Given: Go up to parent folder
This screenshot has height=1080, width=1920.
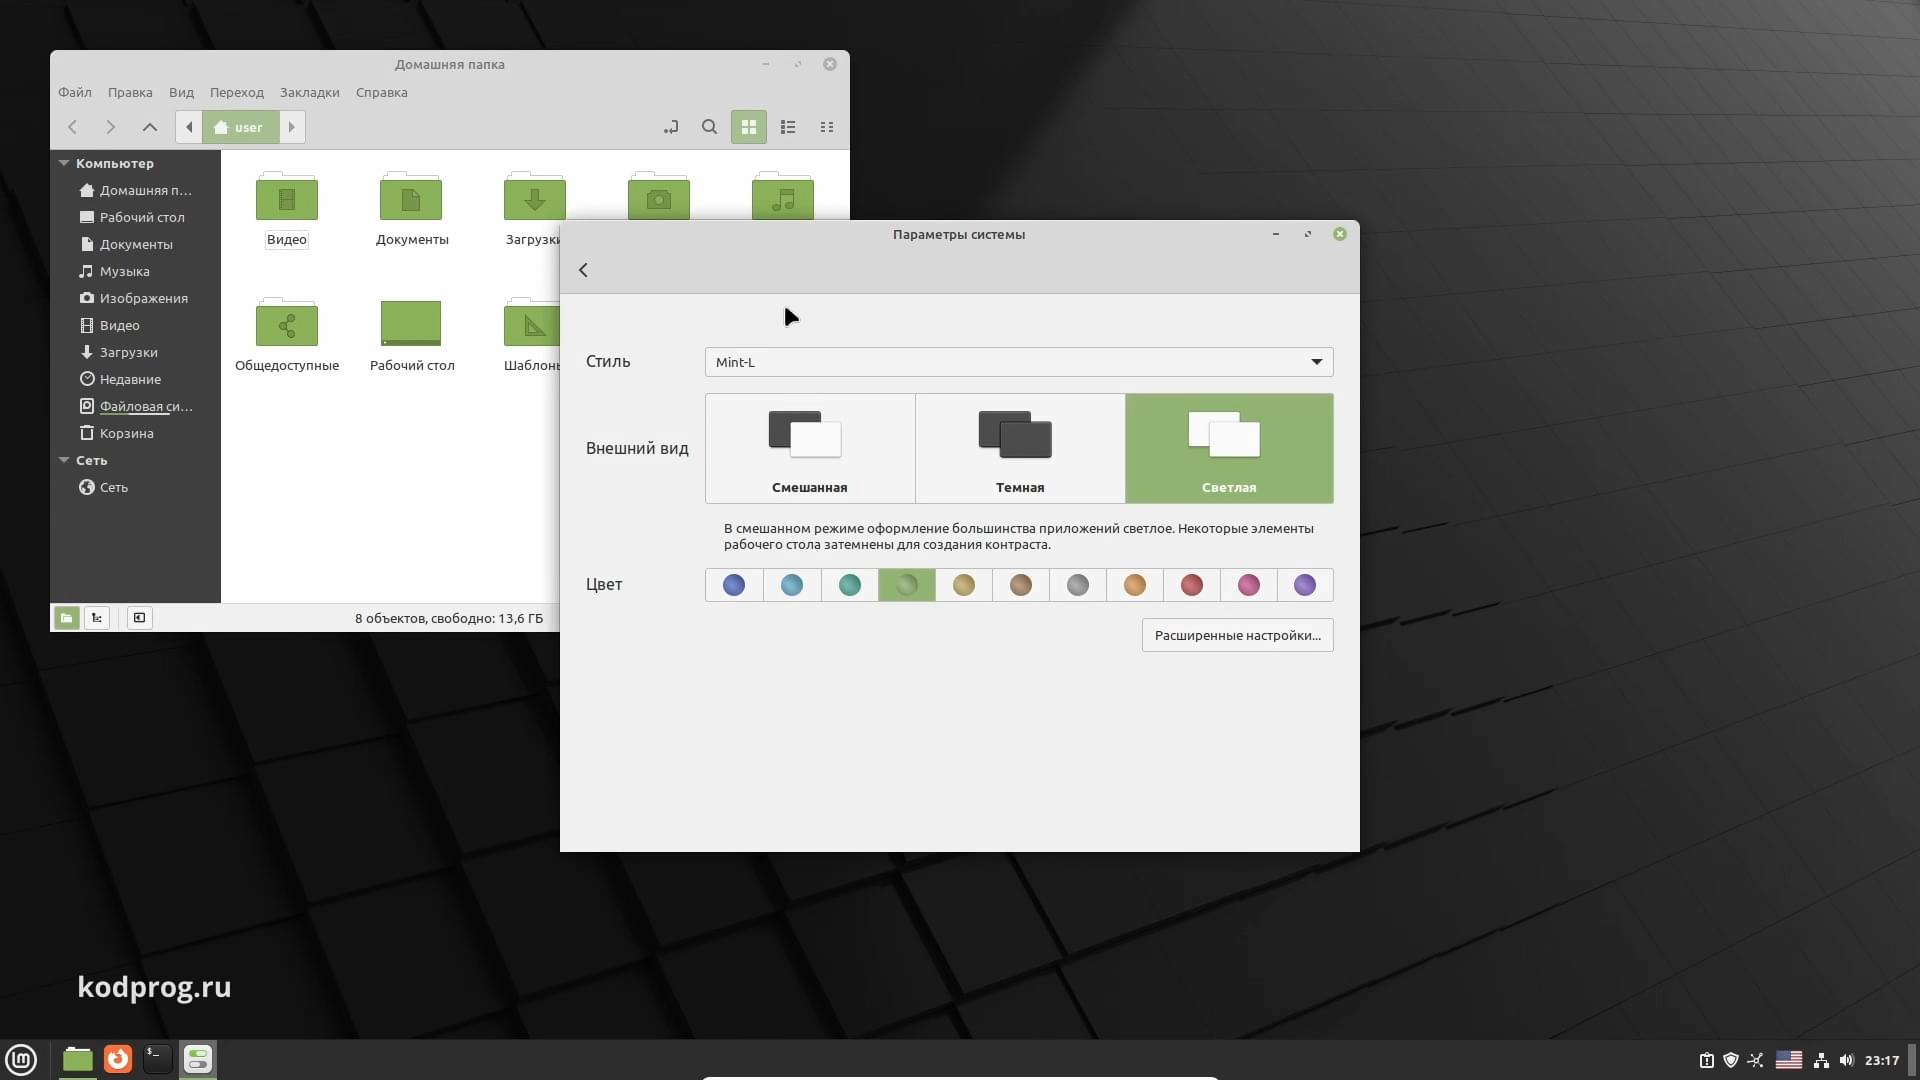Looking at the screenshot, I should [150, 127].
